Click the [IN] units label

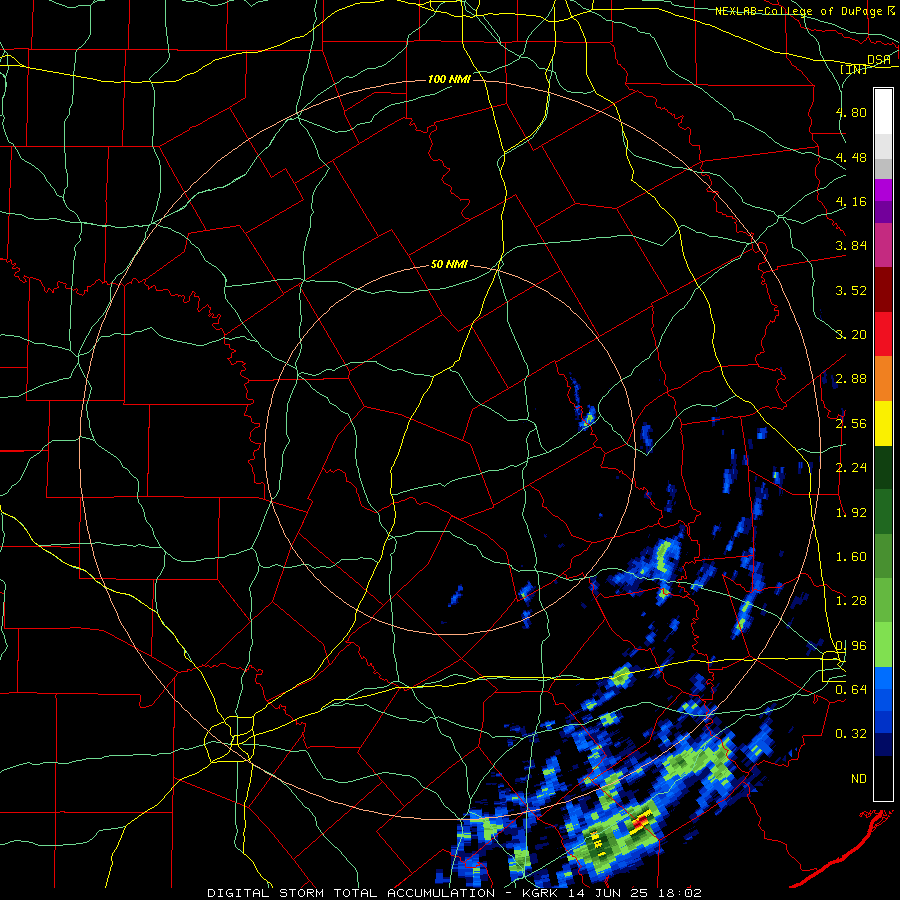[x=854, y=69]
